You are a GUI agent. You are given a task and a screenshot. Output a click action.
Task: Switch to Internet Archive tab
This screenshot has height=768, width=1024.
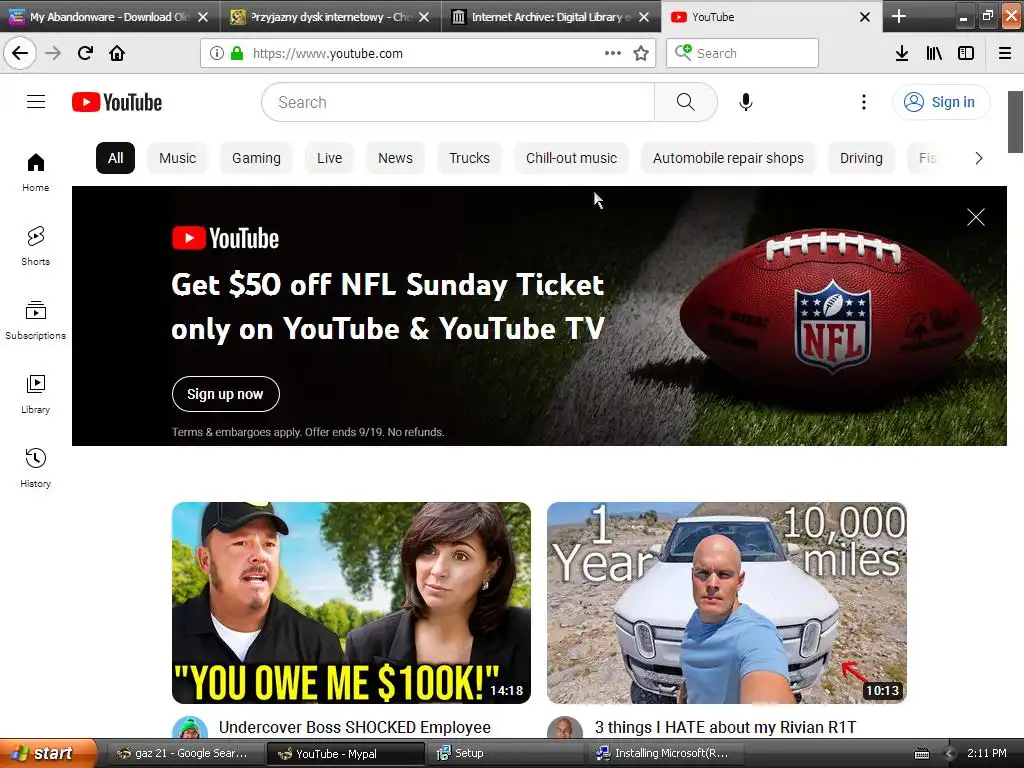pos(551,16)
